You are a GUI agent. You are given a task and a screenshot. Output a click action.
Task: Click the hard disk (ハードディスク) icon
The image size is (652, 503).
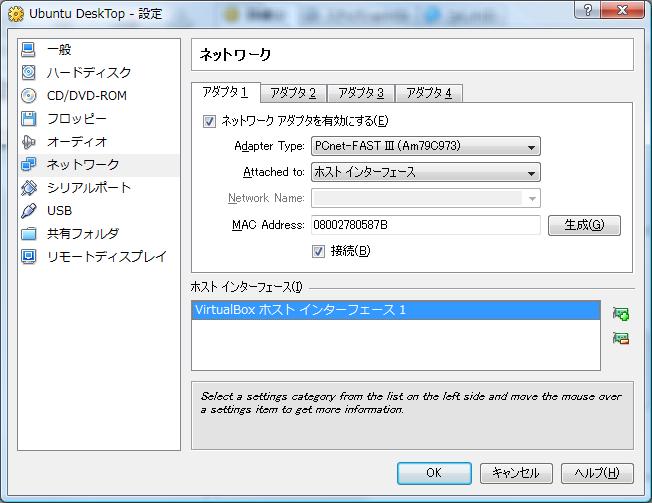(28, 72)
